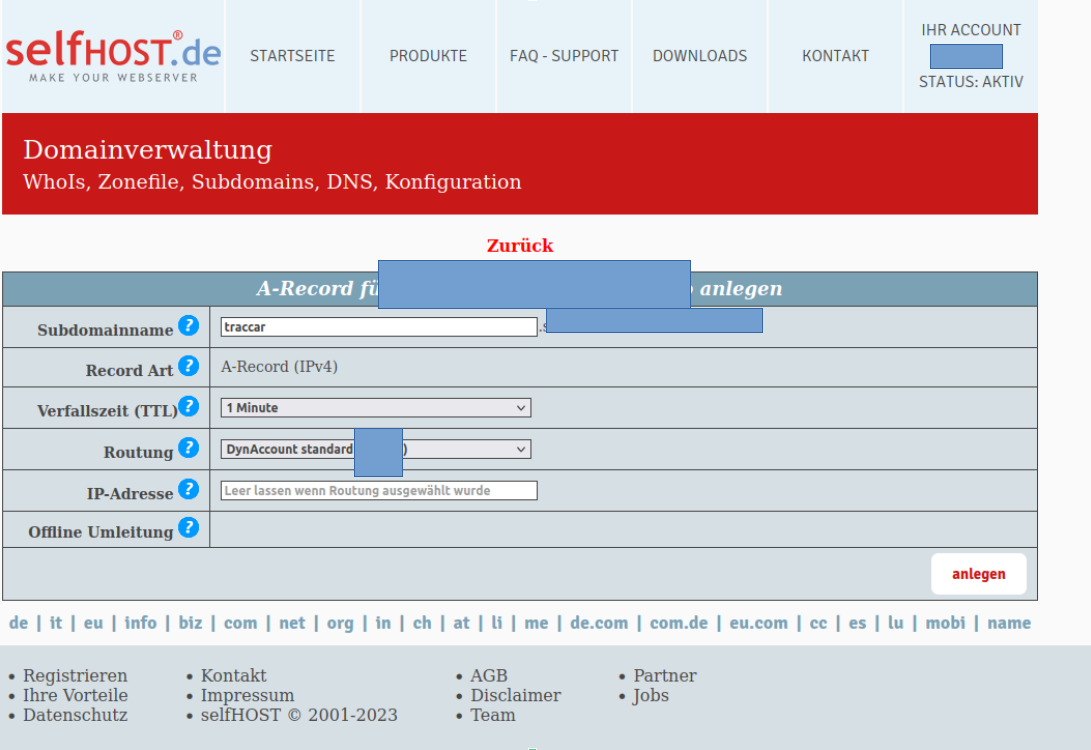Click the red Zurück link
This screenshot has height=750, width=1091.
(x=519, y=246)
